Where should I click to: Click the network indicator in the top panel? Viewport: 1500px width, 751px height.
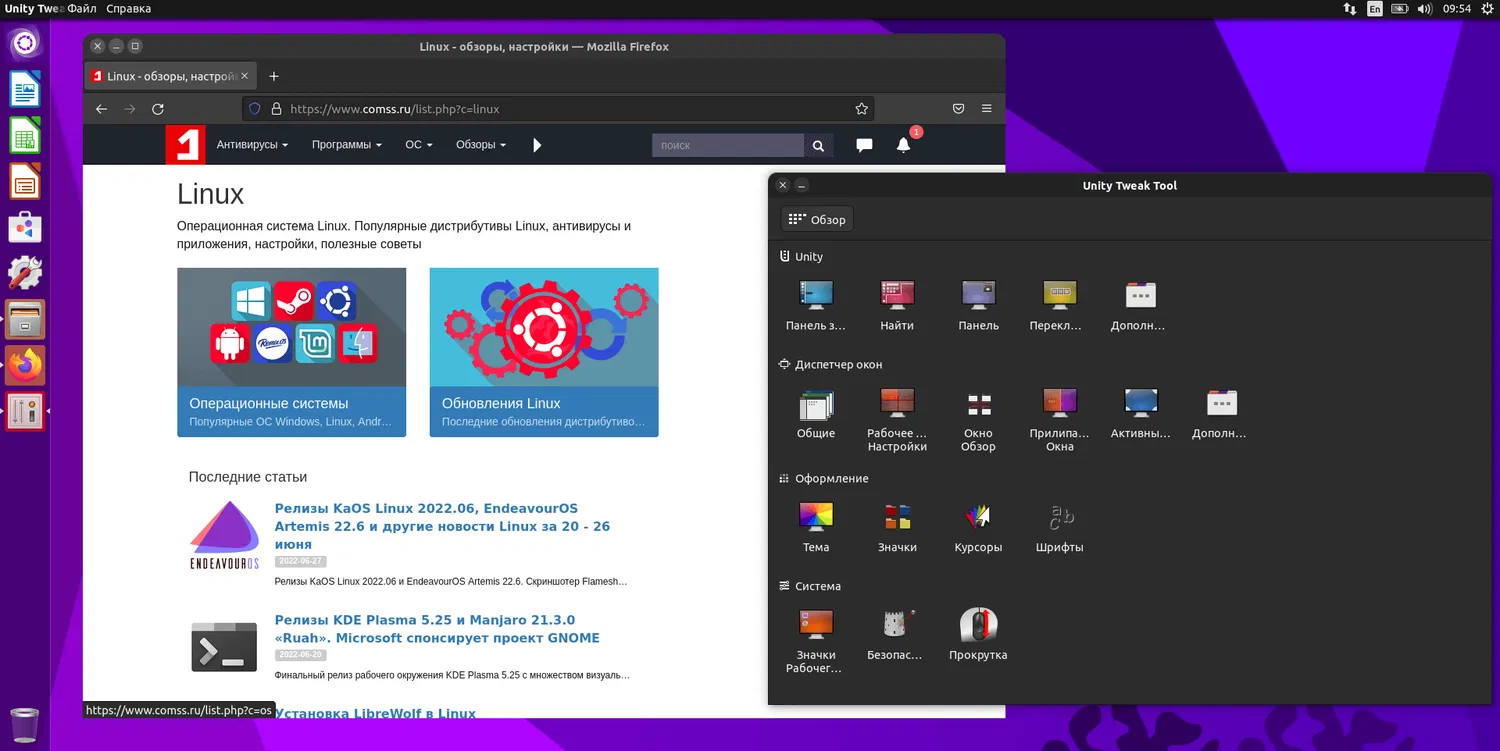(1350, 9)
